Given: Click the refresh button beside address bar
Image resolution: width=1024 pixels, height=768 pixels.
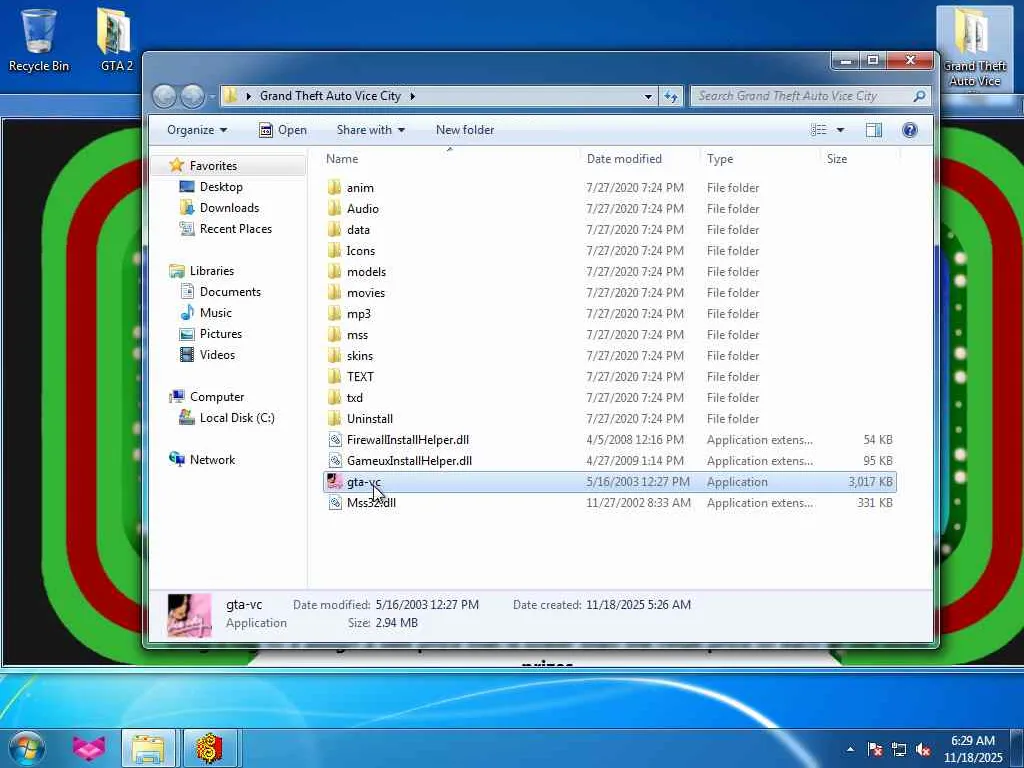Looking at the screenshot, I should [671, 96].
